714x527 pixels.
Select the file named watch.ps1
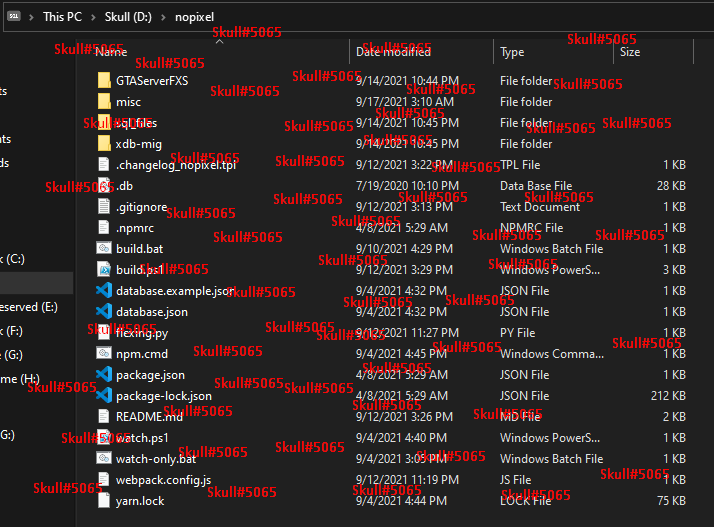142,438
